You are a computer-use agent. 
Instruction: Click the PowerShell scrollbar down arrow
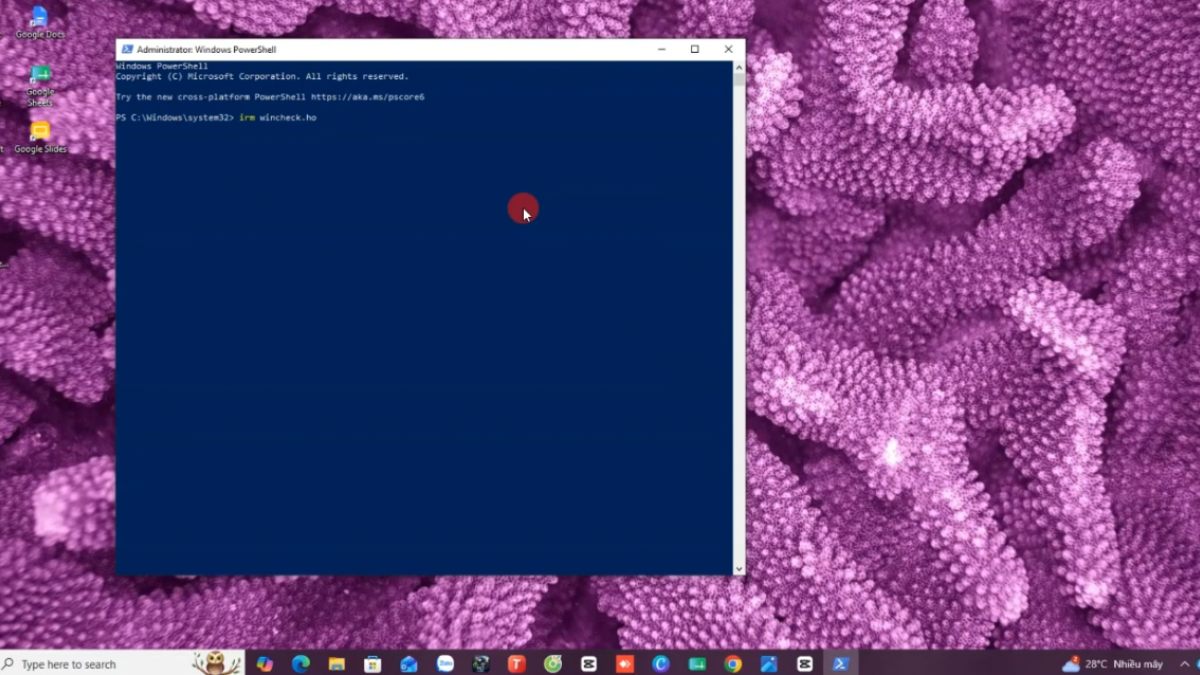point(739,569)
